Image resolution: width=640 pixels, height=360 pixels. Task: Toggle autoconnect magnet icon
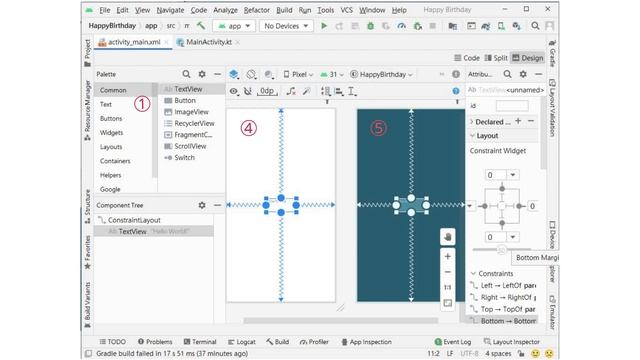pos(248,91)
